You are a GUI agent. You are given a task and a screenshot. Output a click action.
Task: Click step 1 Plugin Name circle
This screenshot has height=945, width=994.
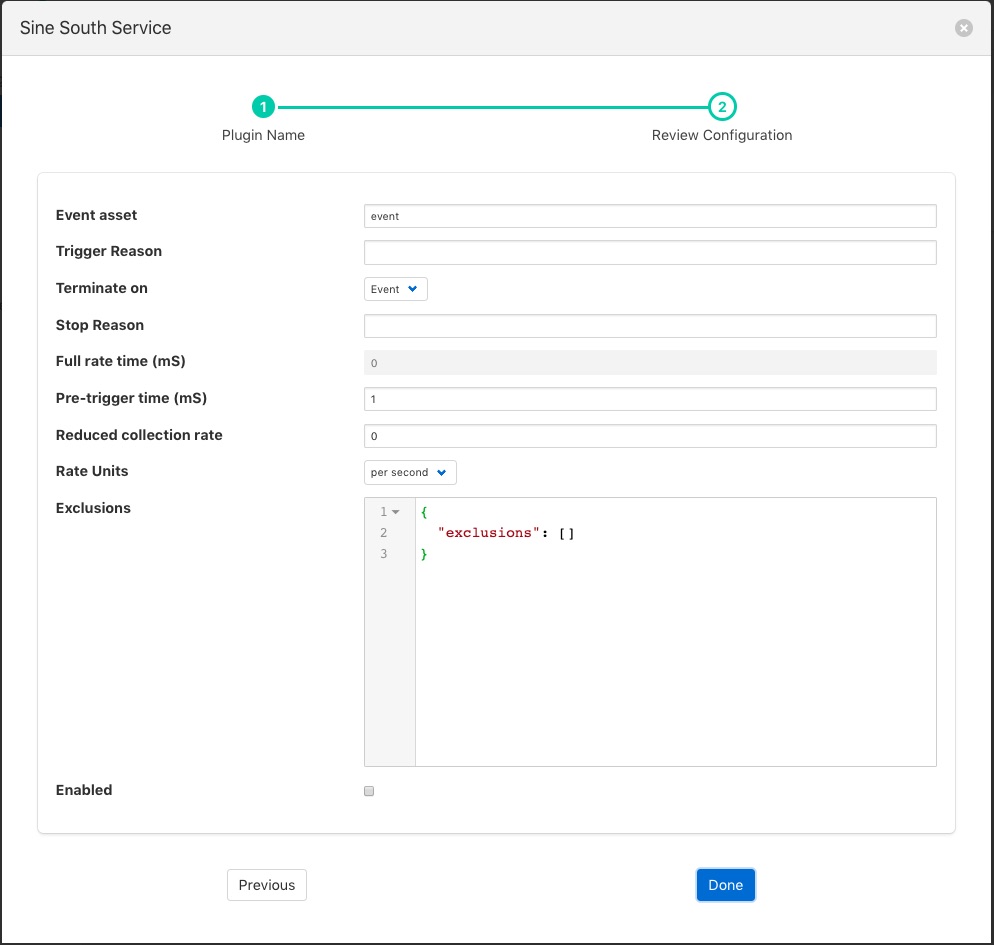(263, 107)
